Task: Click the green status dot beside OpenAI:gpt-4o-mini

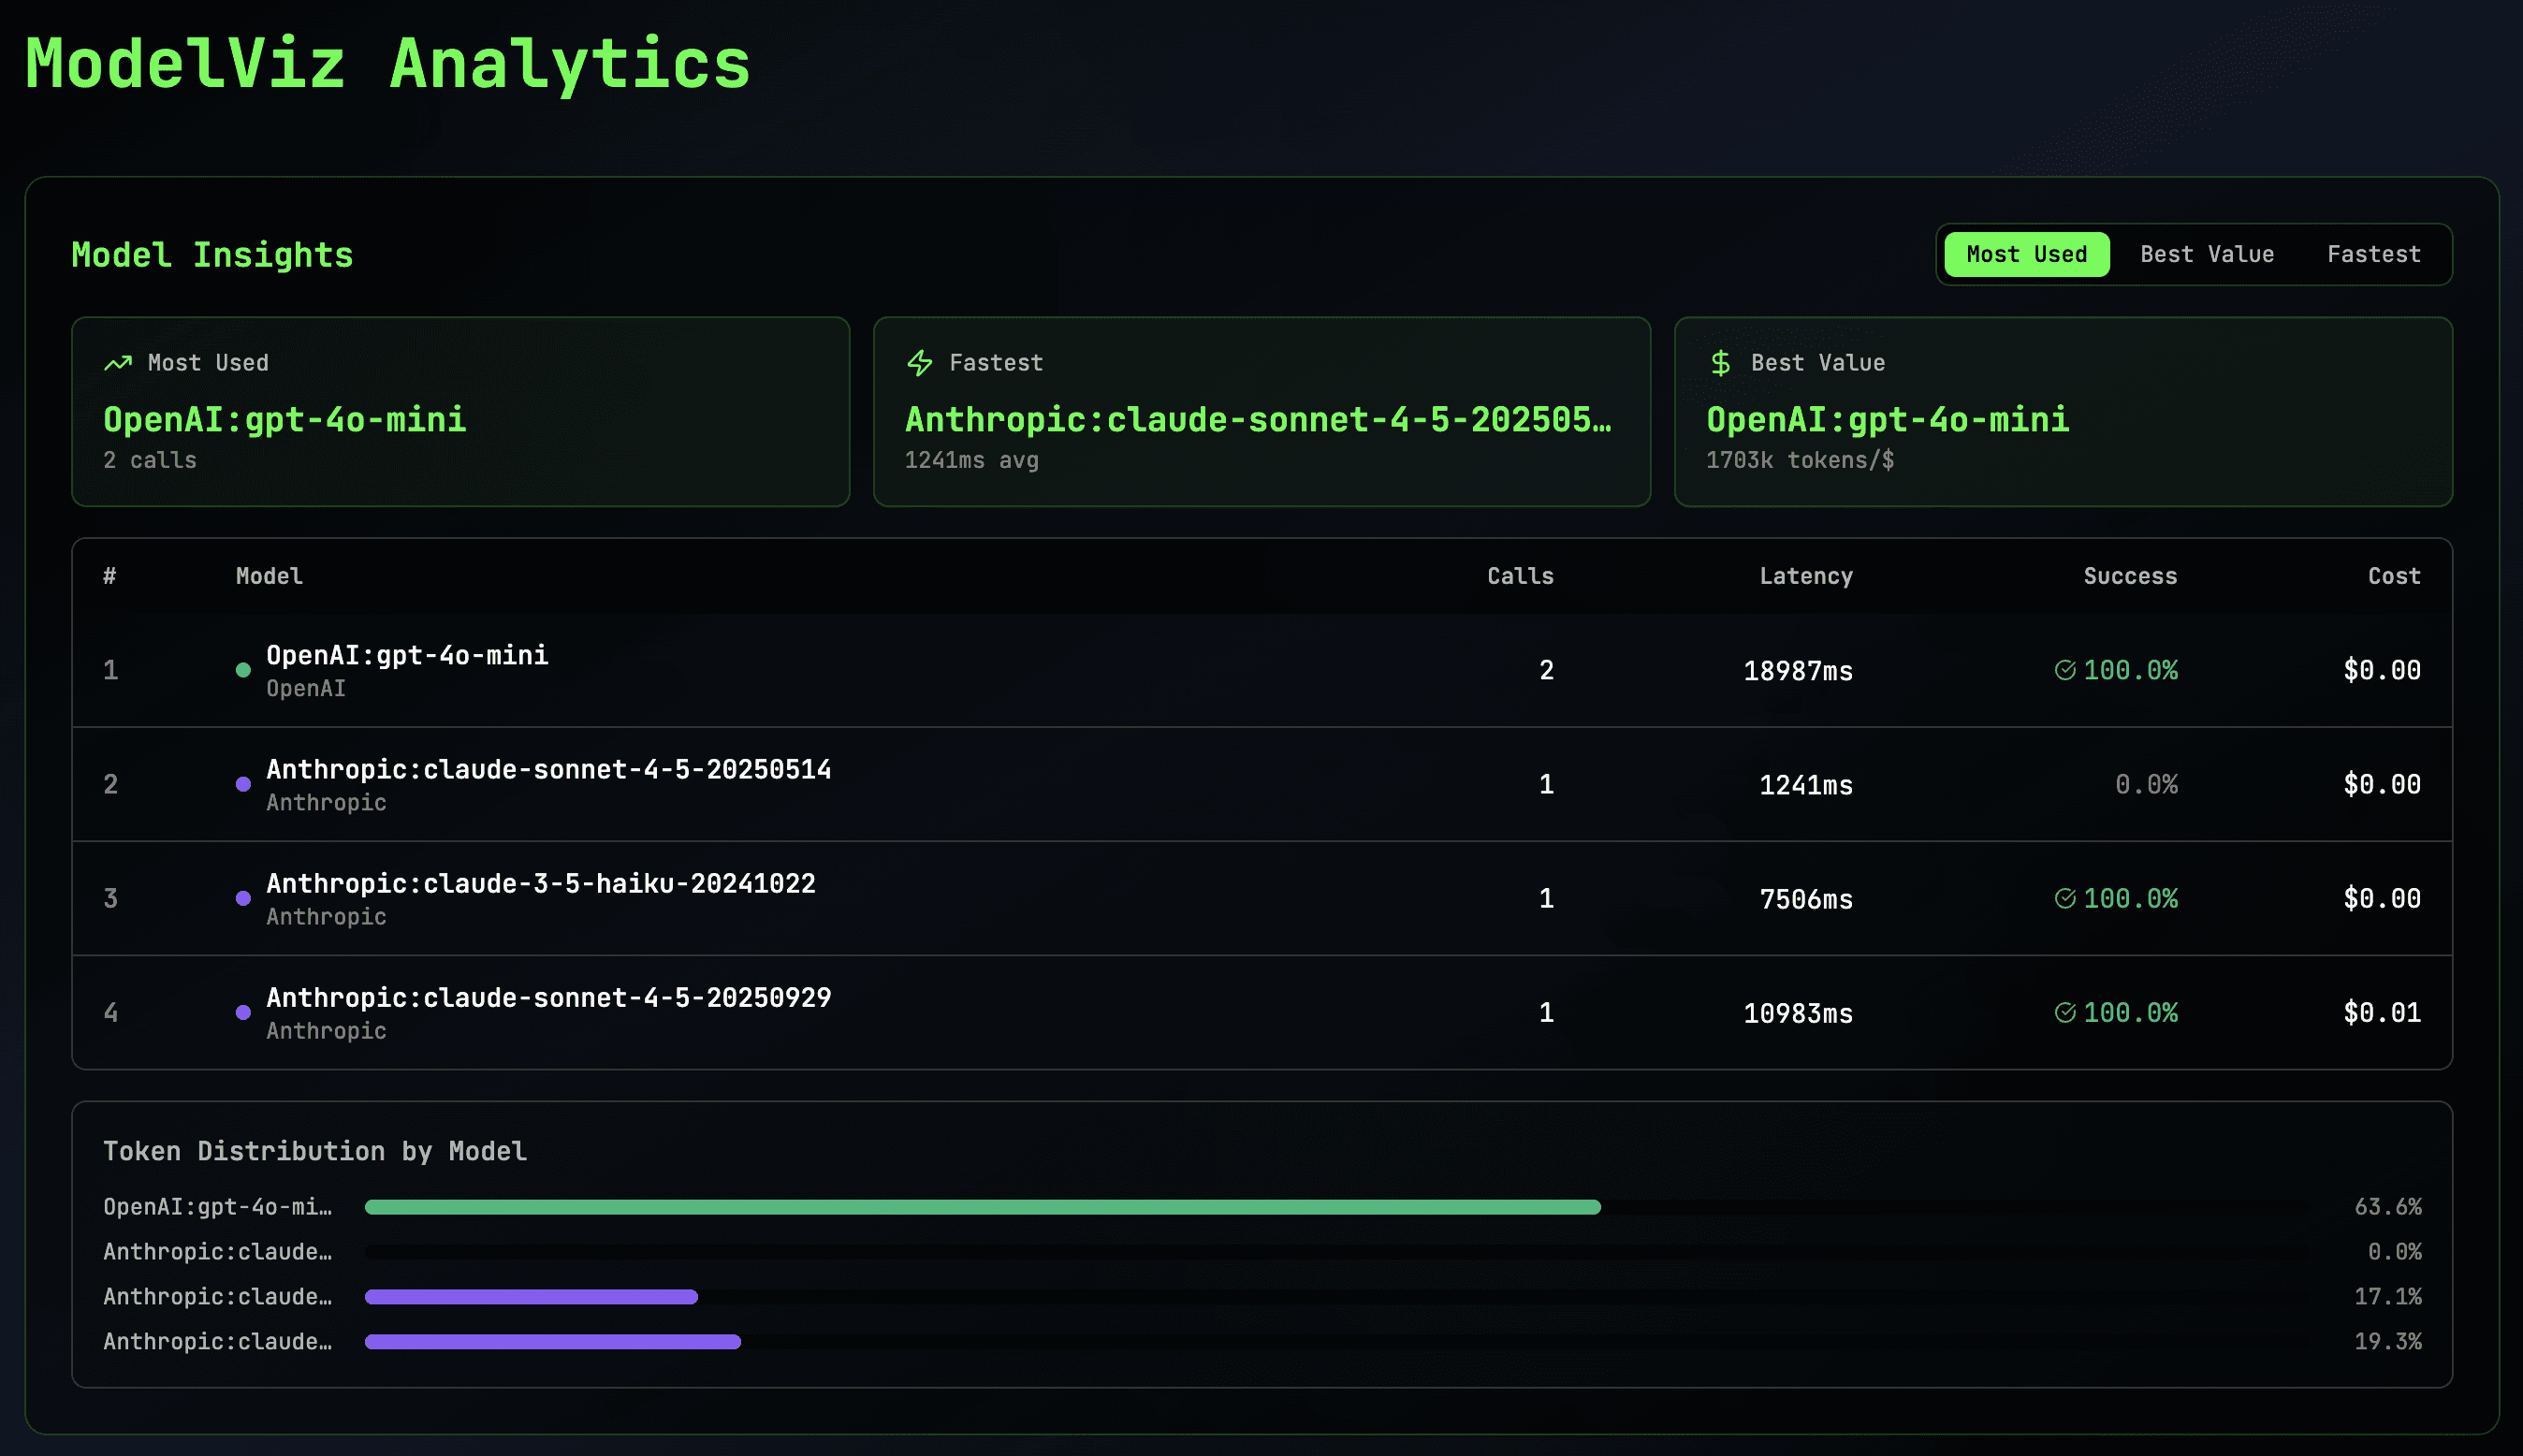Action: pyautogui.click(x=243, y=670)
